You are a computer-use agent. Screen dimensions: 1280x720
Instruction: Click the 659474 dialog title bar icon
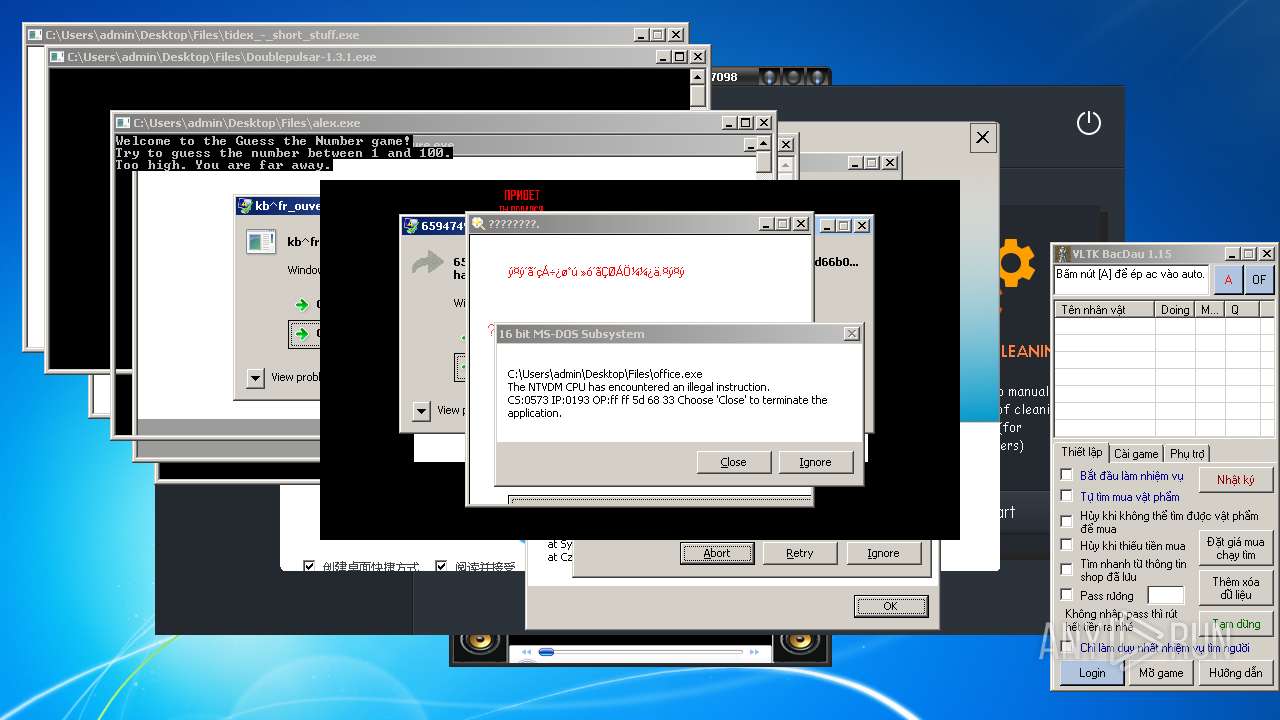tap(411, 226)
